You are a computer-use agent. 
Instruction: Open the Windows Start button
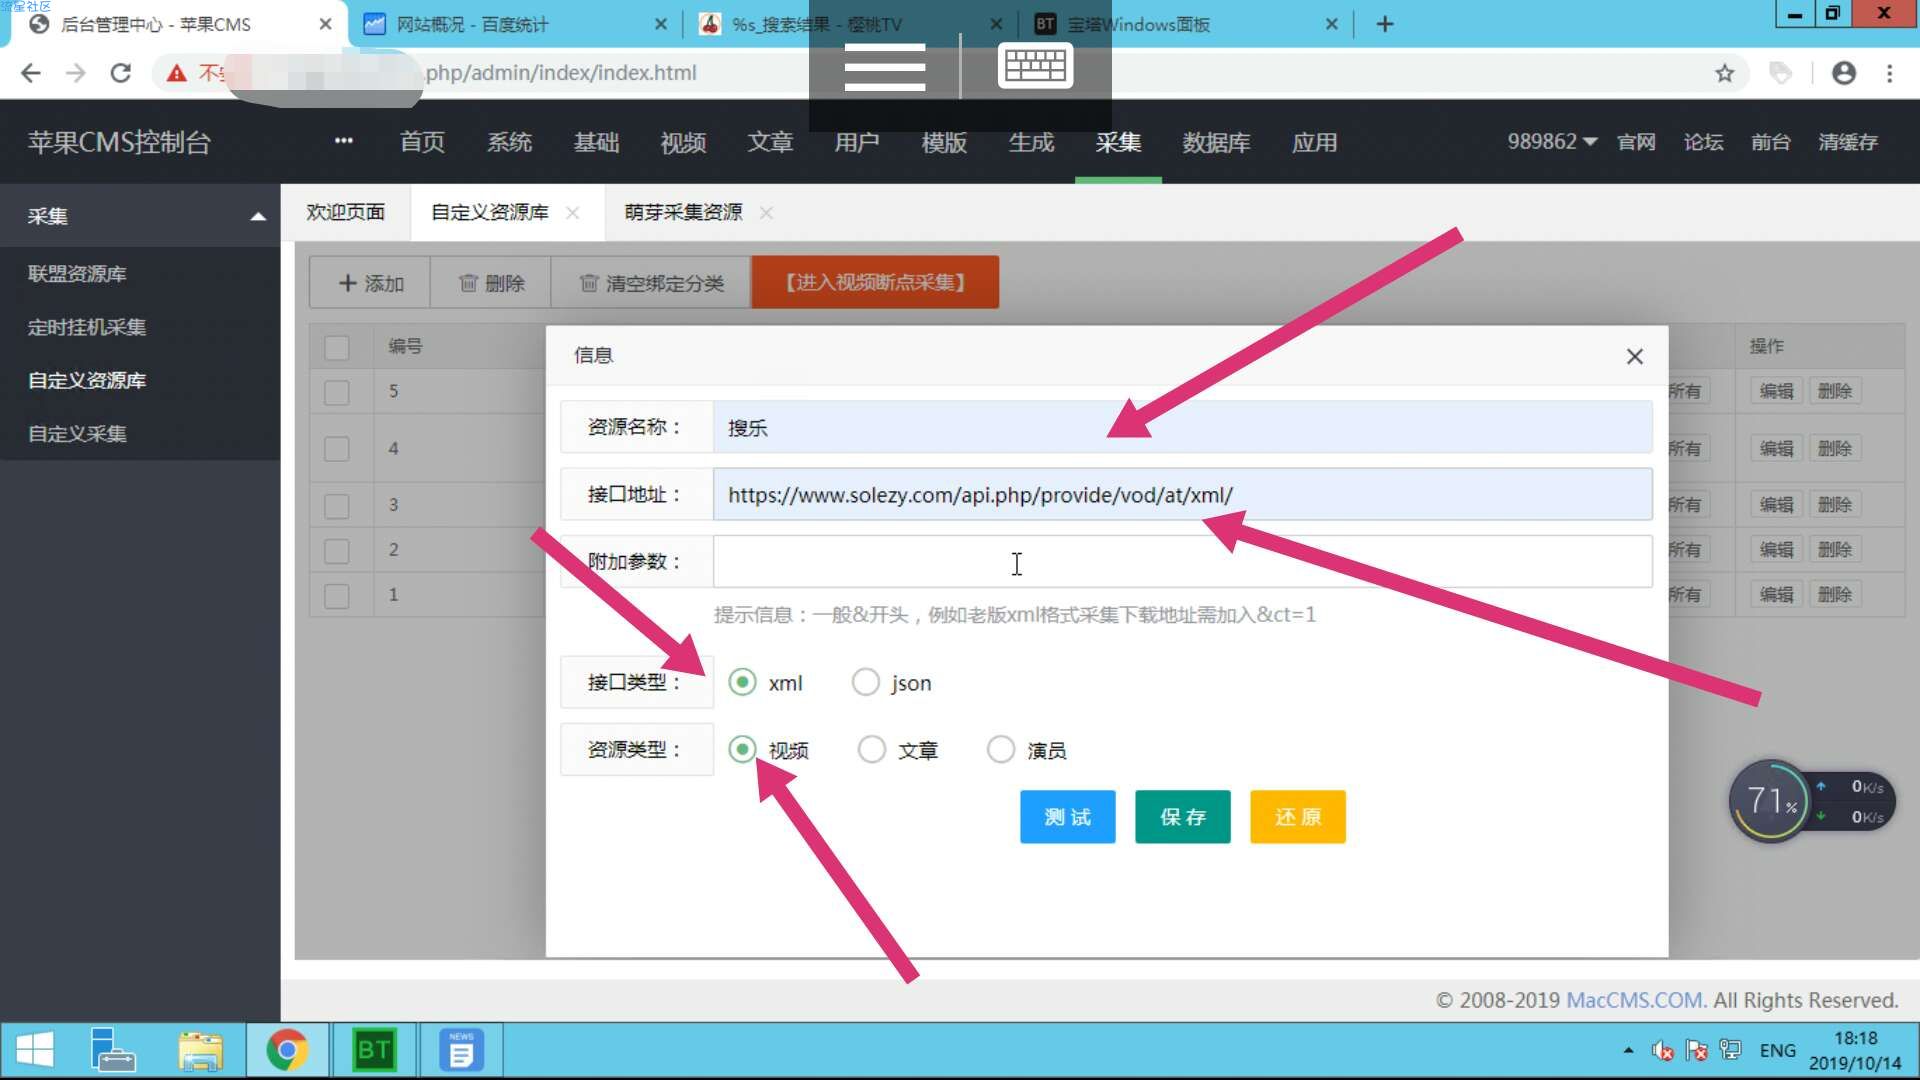coord(36,1050)
